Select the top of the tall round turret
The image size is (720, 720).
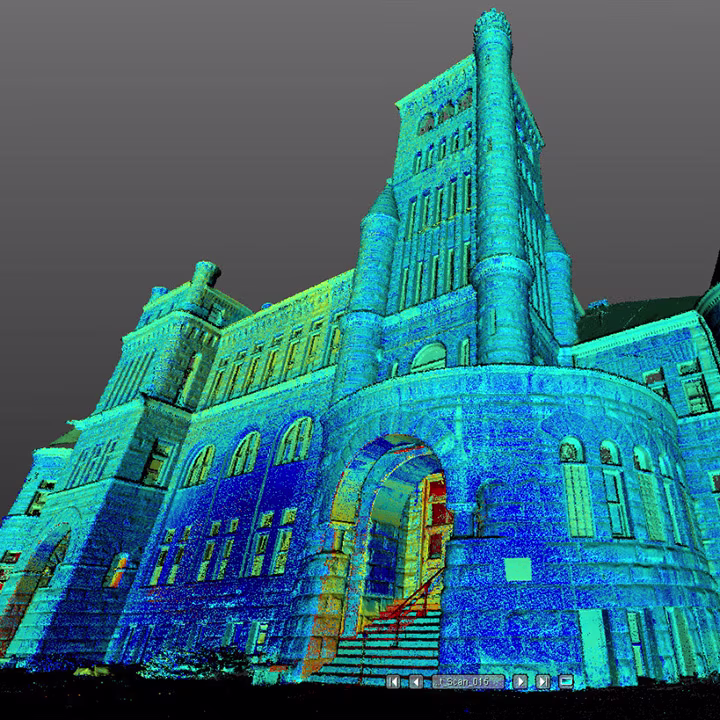pyautogui.click(x=492, y=25)
